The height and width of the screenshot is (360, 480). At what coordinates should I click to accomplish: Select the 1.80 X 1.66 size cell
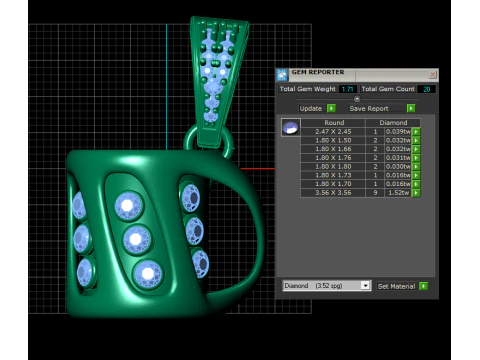(333, 149)
